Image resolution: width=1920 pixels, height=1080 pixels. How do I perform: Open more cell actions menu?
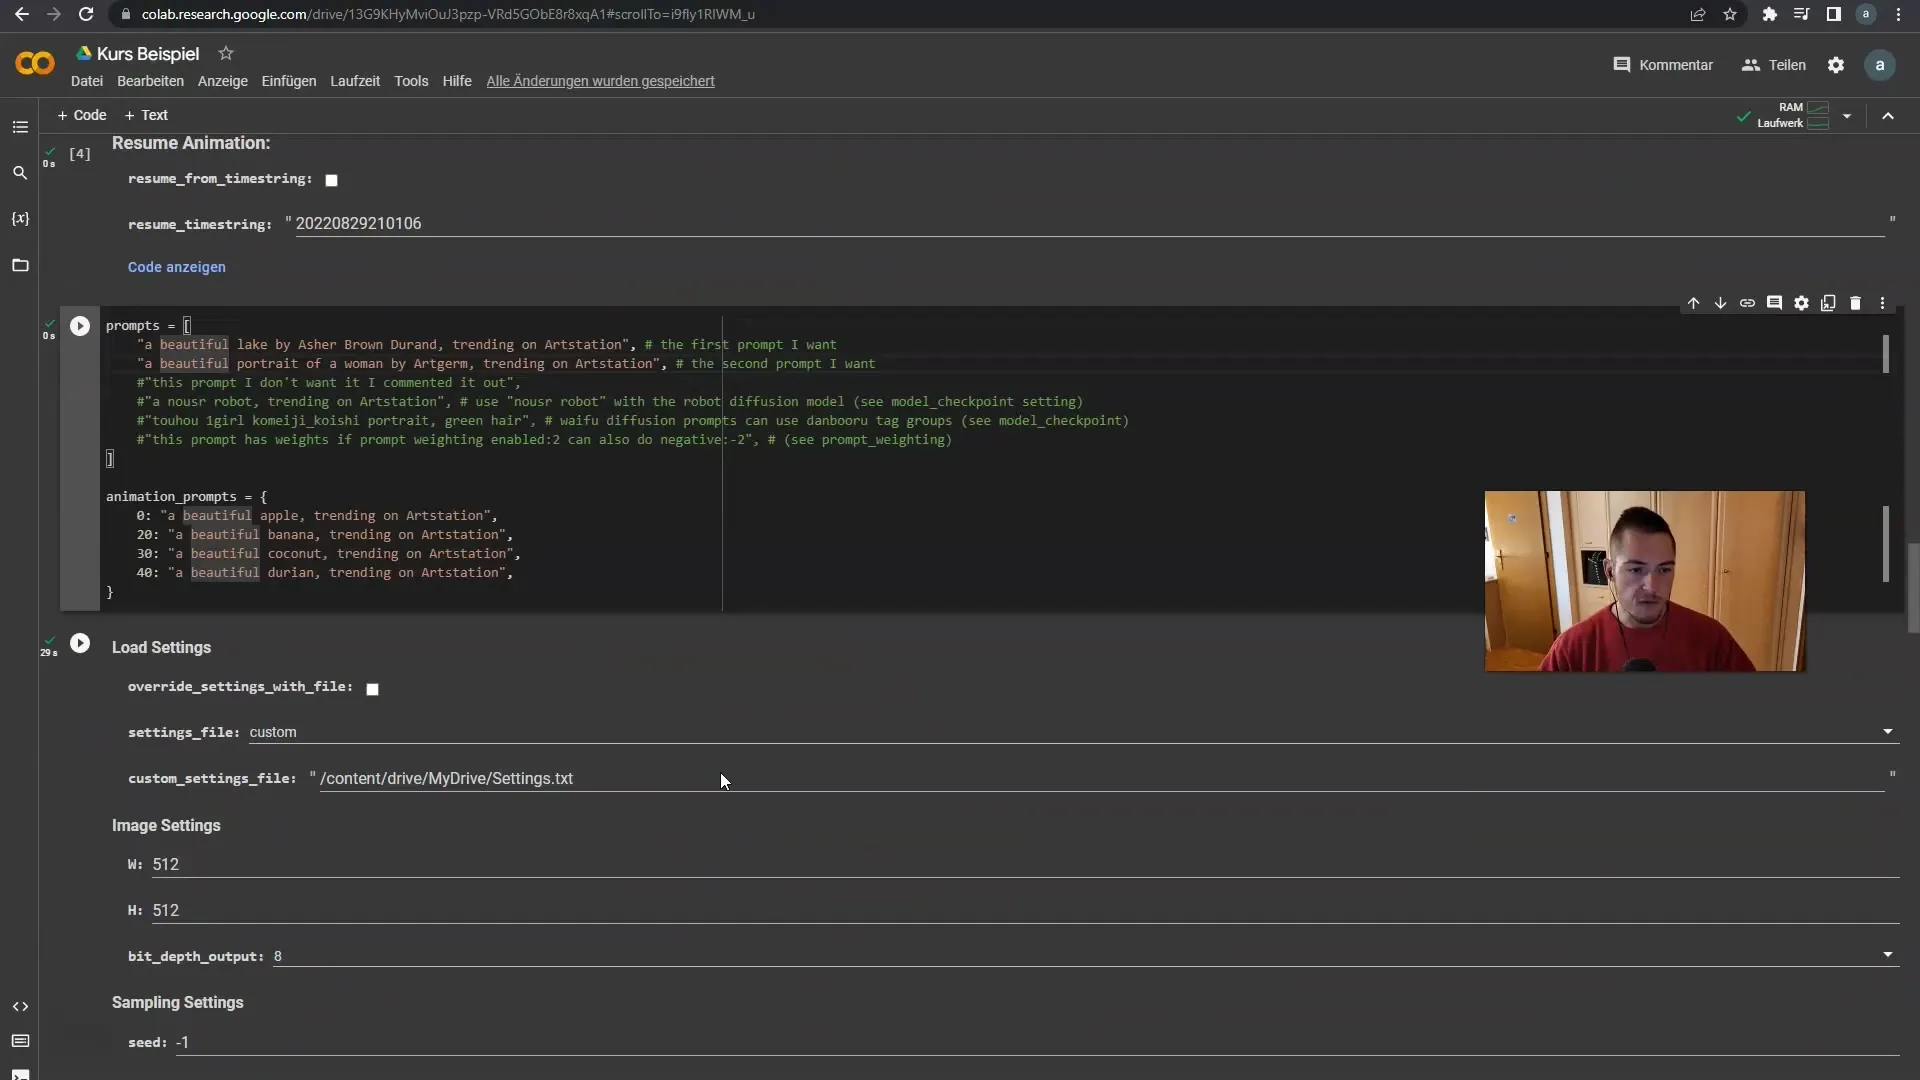click(x=1882, y=303)
